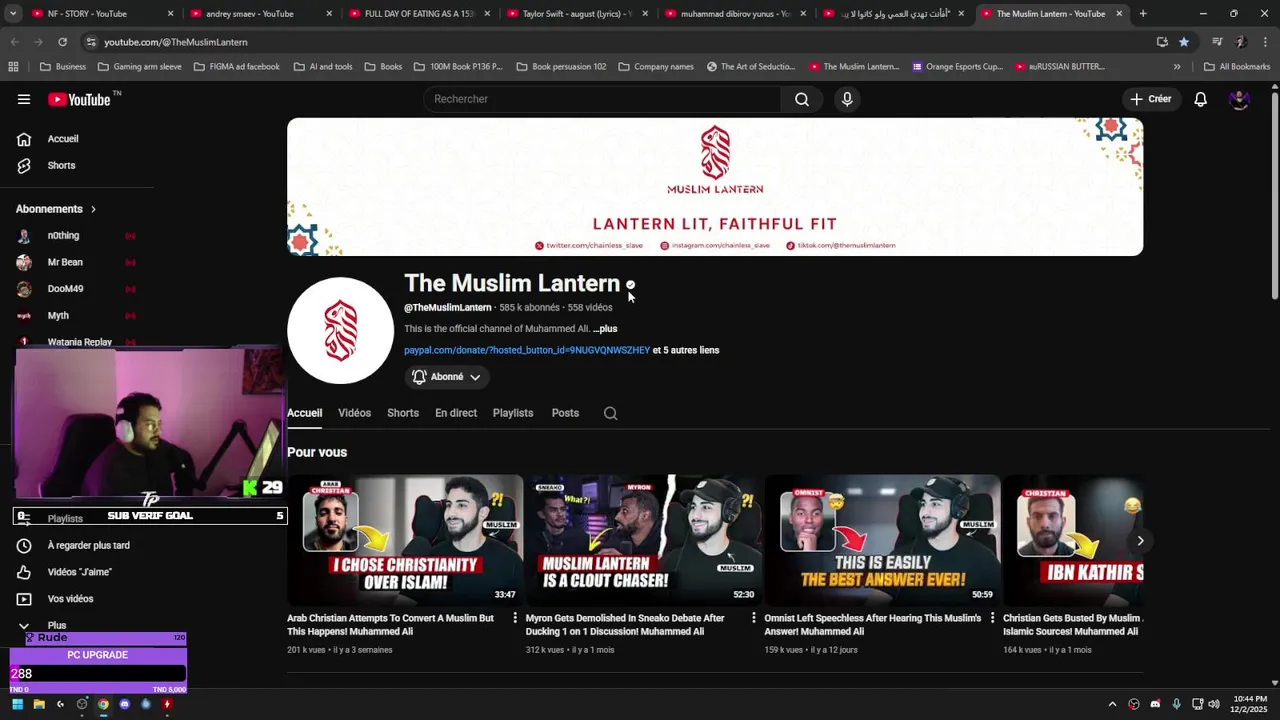The image size is (1280, 720).
Task: Open Discord from taskbar
Action: point(124,704)
